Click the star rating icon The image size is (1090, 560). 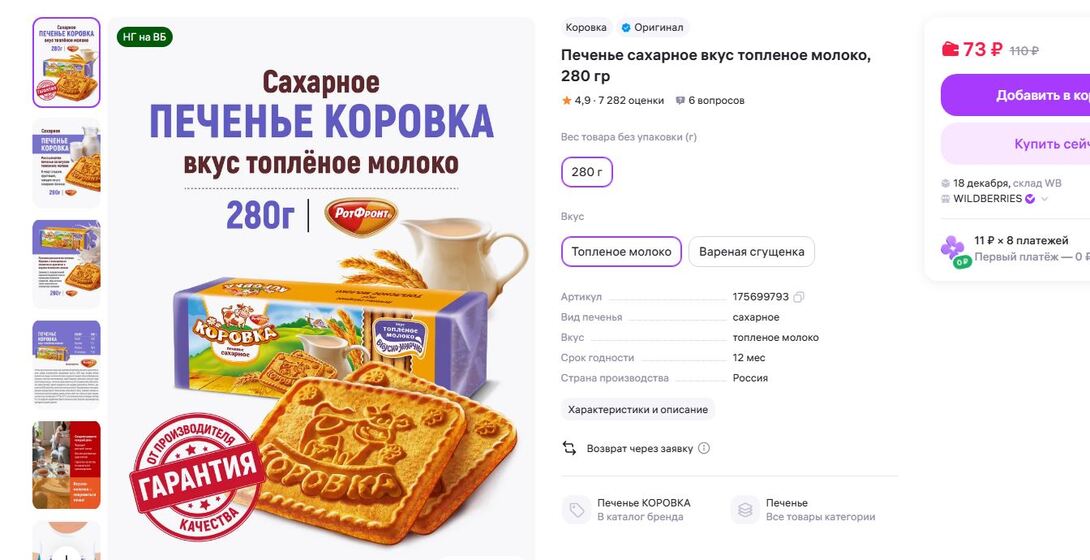coord(566,100)
